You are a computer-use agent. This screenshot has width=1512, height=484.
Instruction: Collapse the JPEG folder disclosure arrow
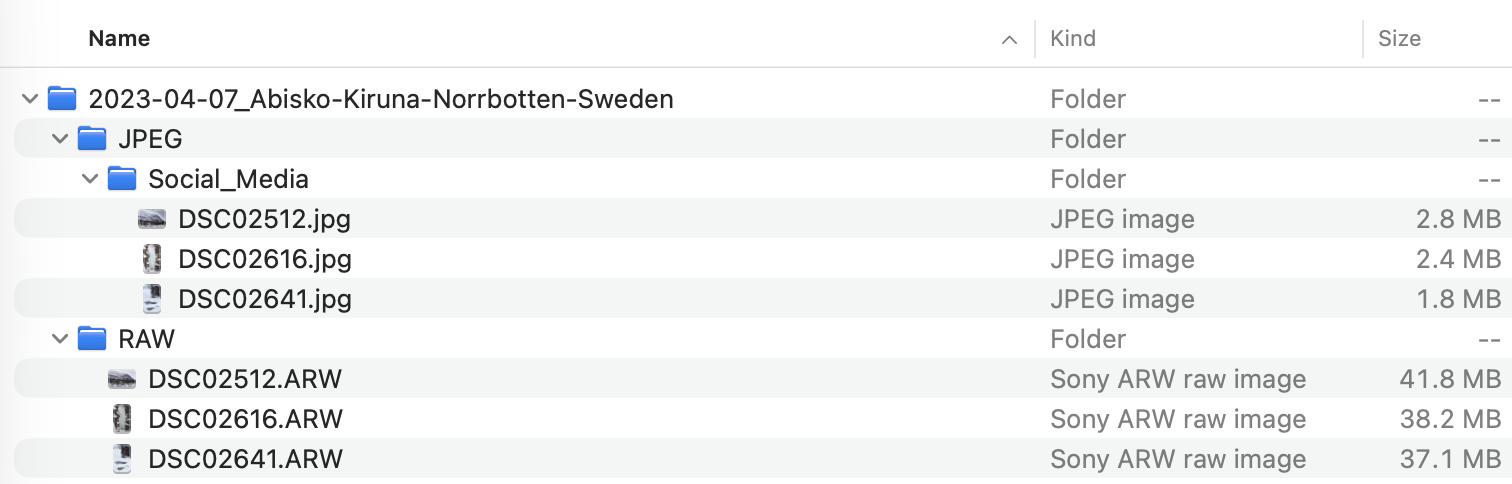(60, 139)
